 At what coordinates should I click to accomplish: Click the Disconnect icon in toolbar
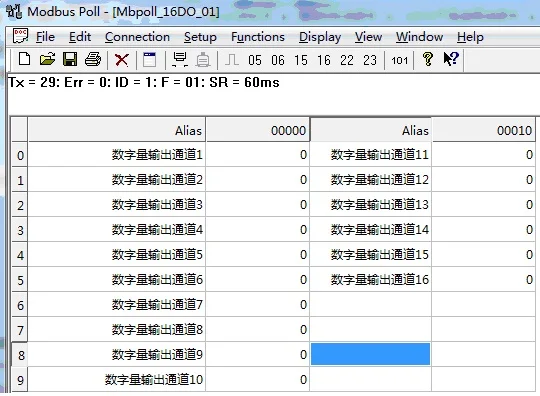click(x=203, y=60)
